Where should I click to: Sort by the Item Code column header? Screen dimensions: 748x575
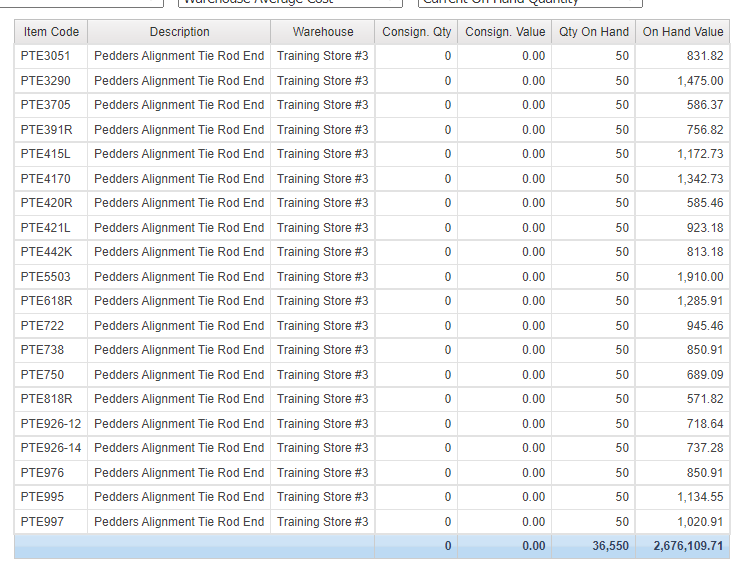coord(51,32)
